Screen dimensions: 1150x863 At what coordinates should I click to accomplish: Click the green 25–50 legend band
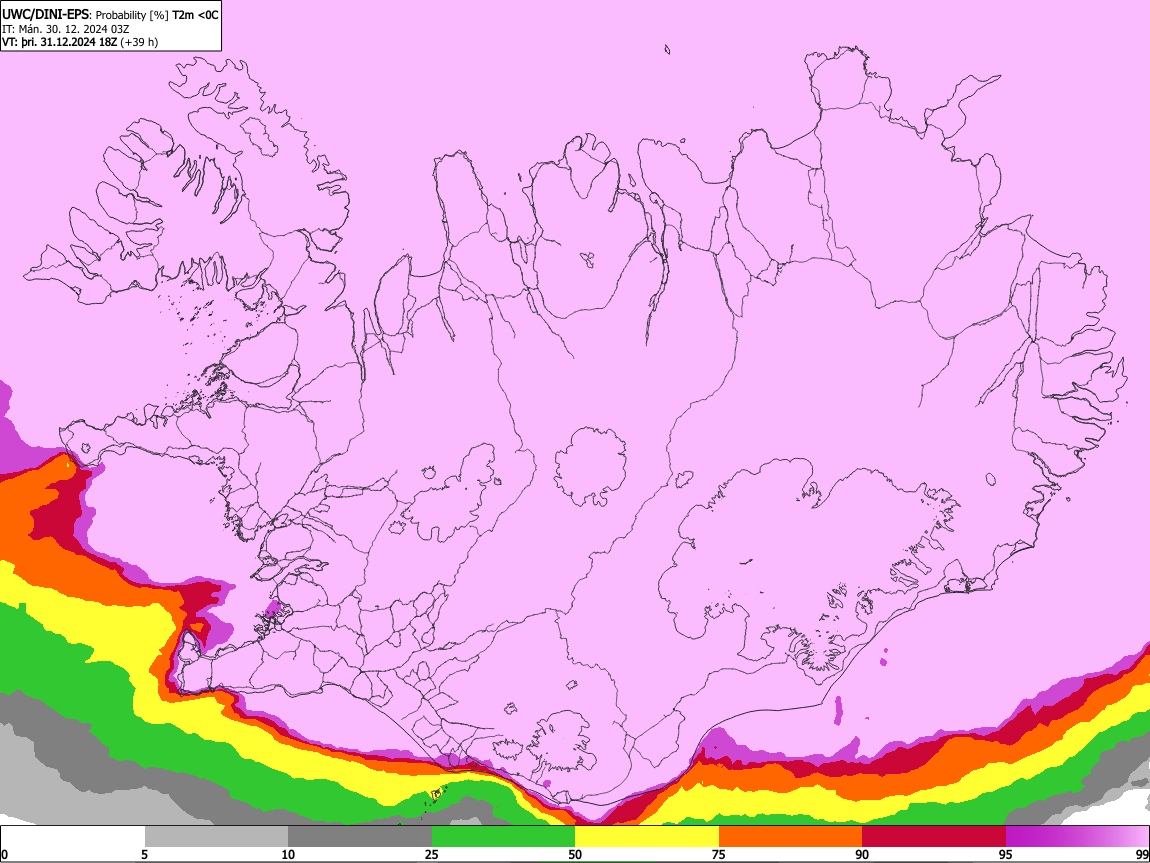(x=503, y=837)
